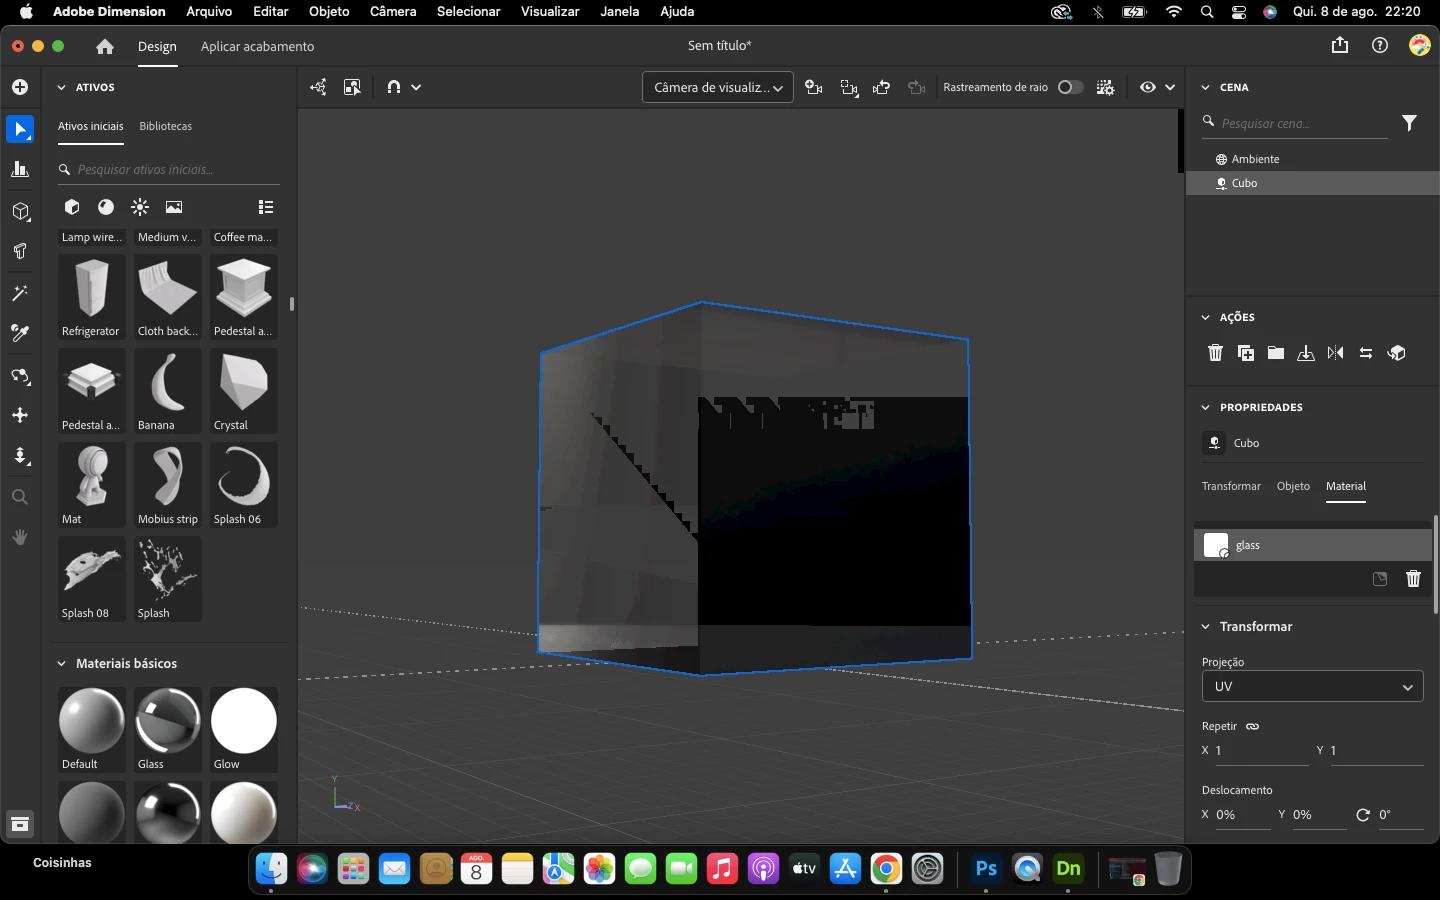This screenshot has width=1440, height=900.
Task: Select the Sampler eyedropper tool
Action: [x=20, y=334]
